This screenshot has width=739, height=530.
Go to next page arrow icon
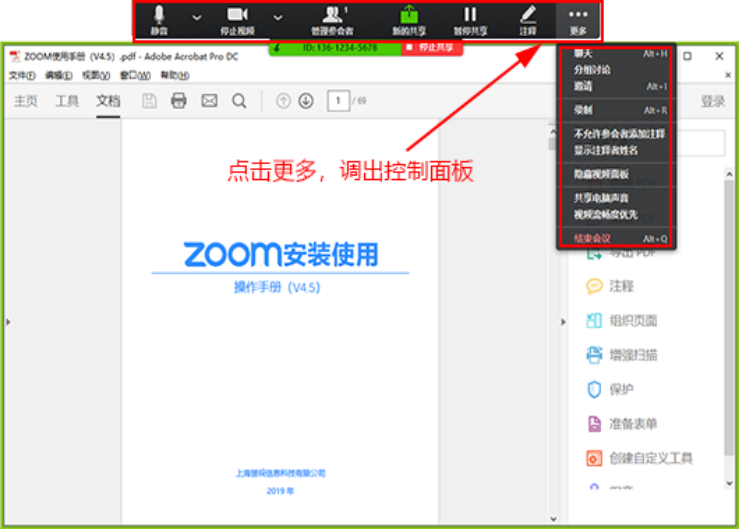(306, 101)
